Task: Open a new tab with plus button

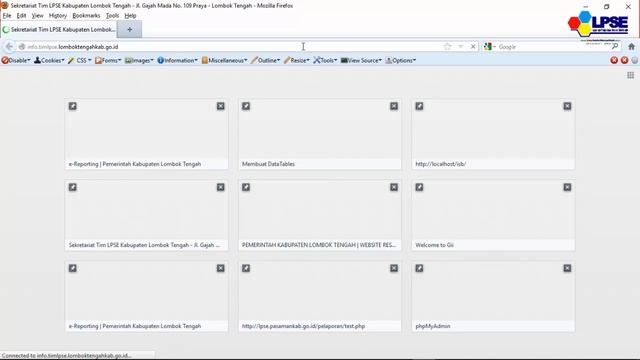Action: point(130,29)
